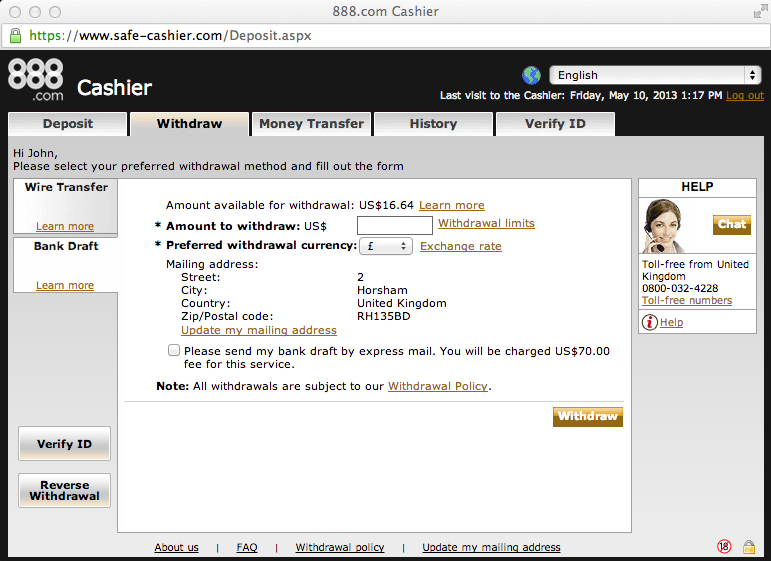
Task: Click the Reverse Withdrawal button
Action: 64,490
